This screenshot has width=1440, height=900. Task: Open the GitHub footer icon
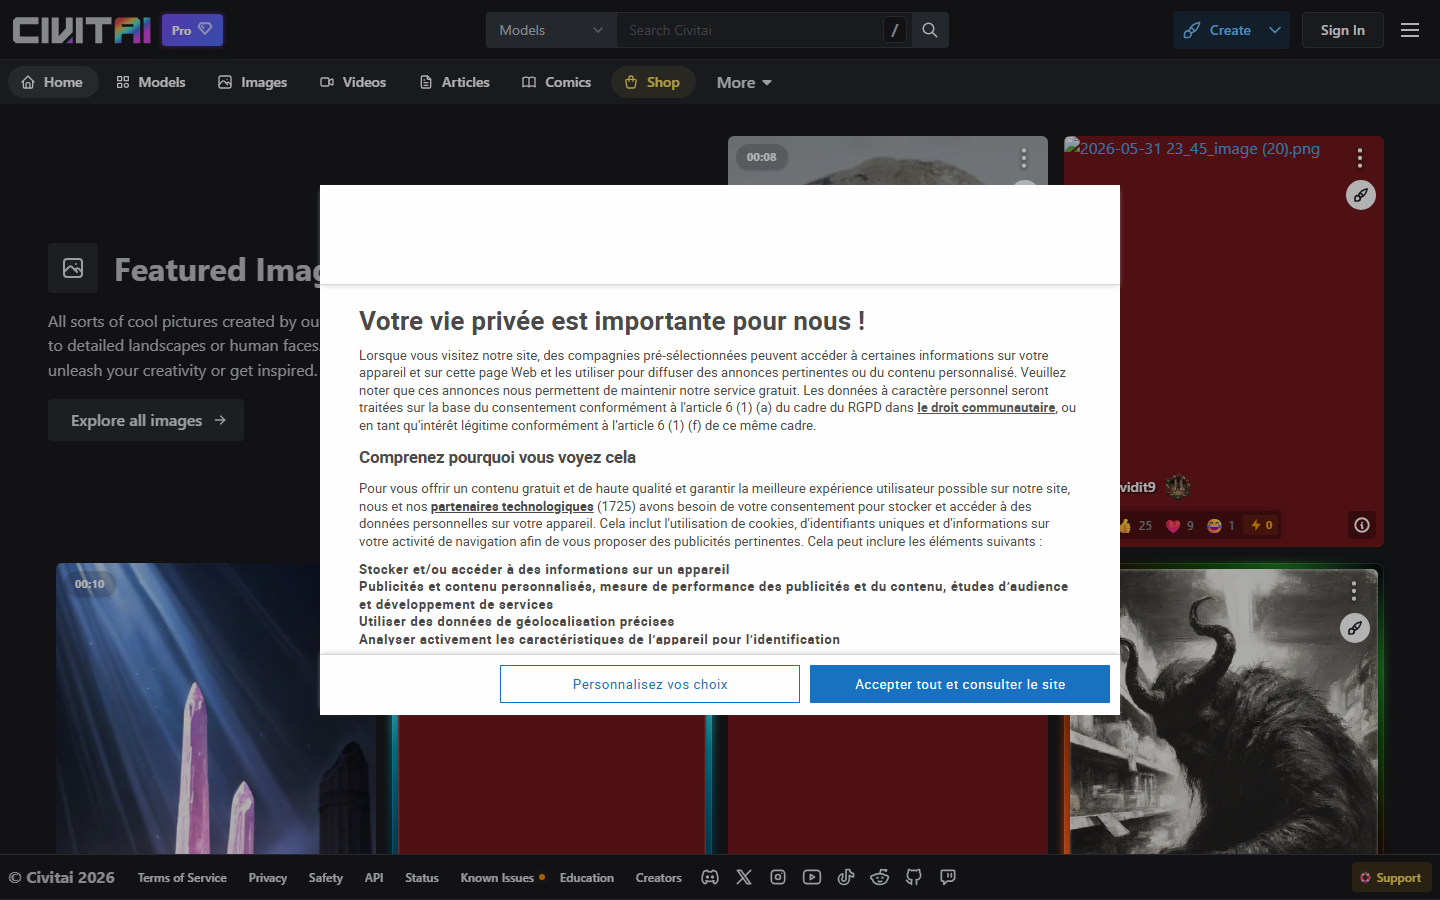(914, 877)
